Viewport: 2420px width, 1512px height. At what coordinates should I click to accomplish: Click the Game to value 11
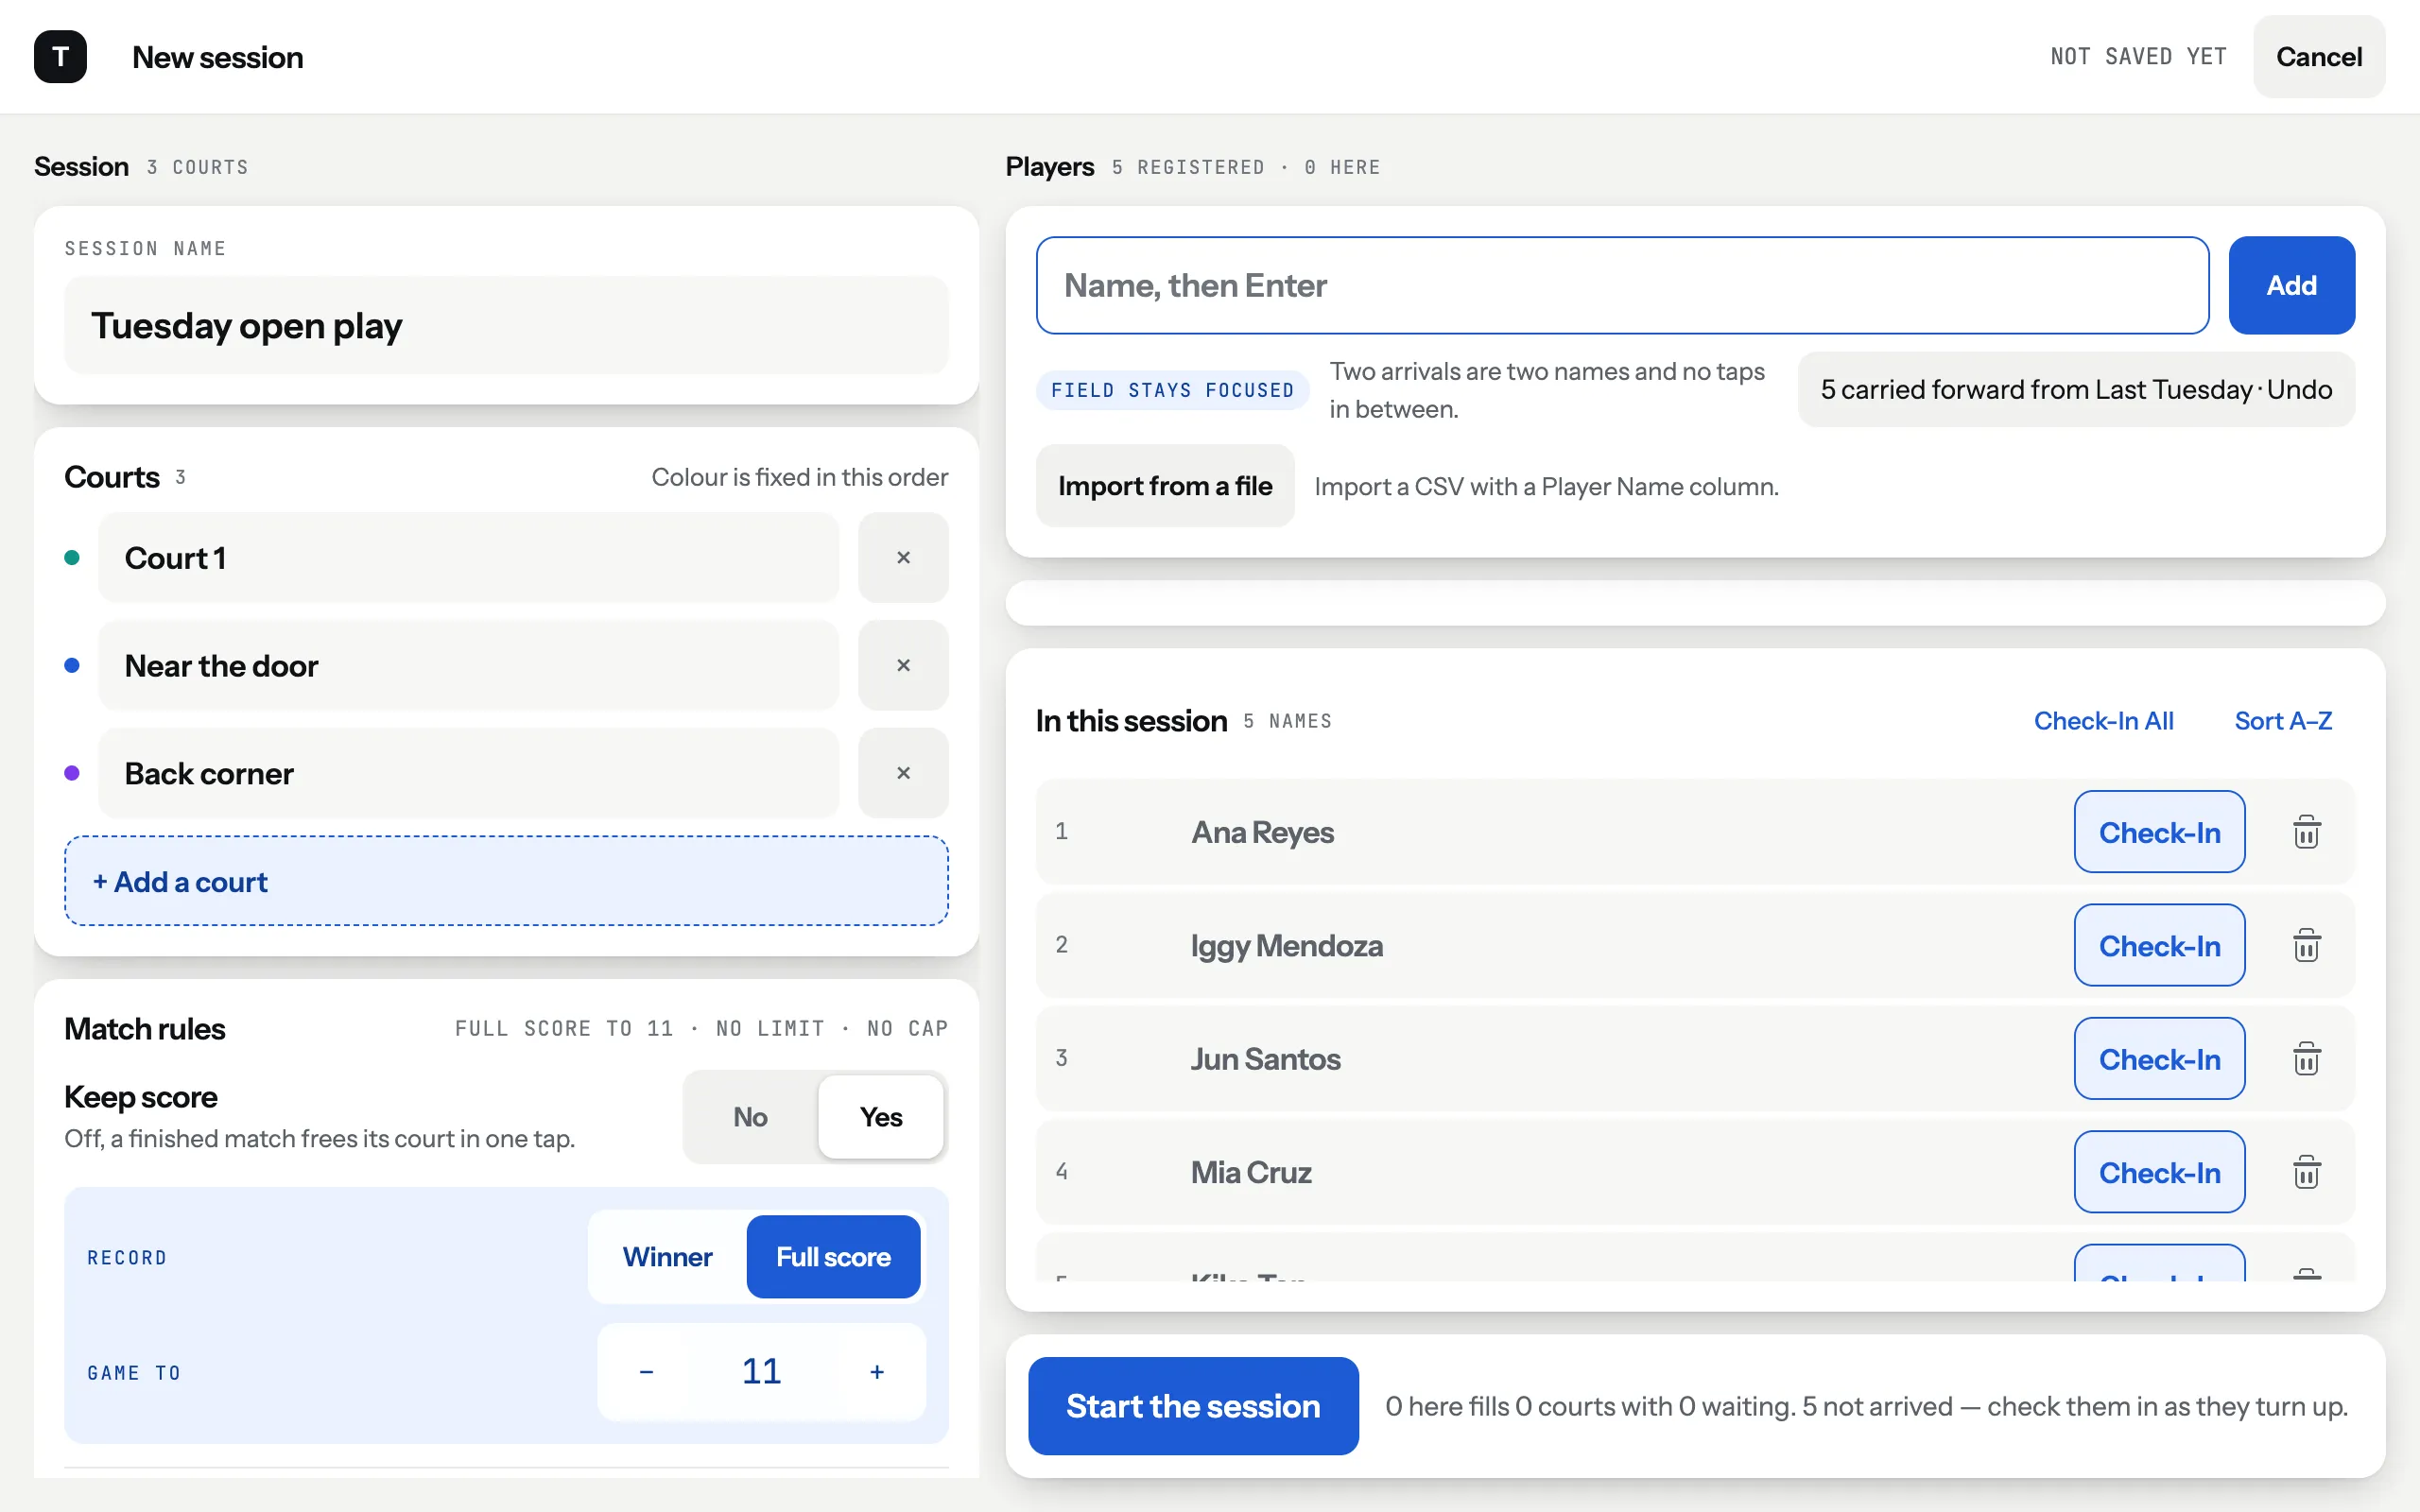tap(761, 1372)
